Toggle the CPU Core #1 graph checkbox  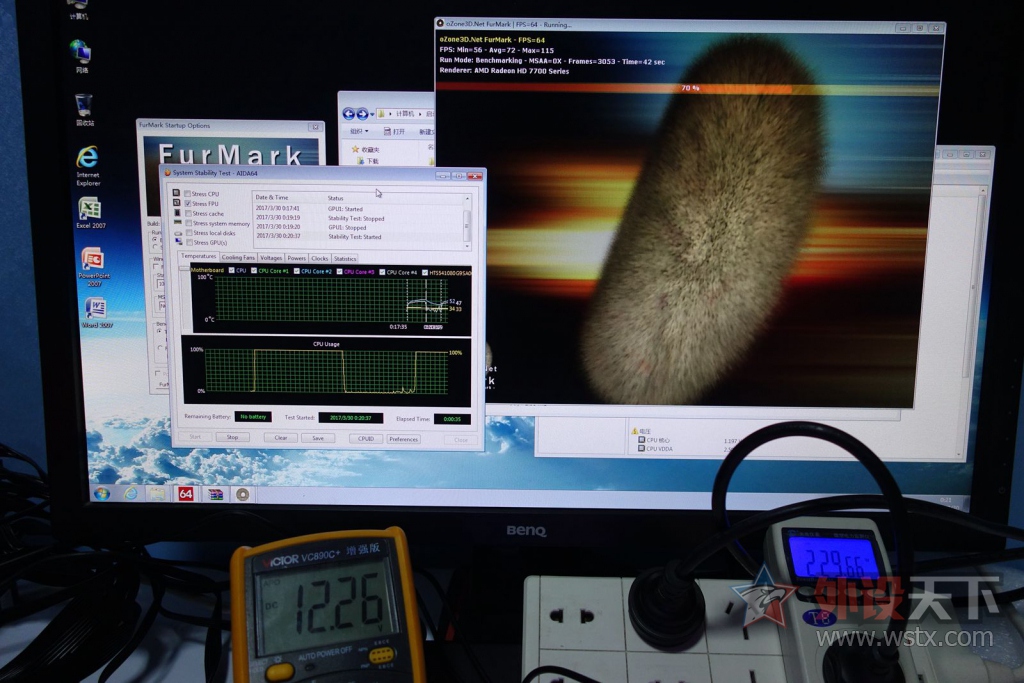click(x=254, y=270)
